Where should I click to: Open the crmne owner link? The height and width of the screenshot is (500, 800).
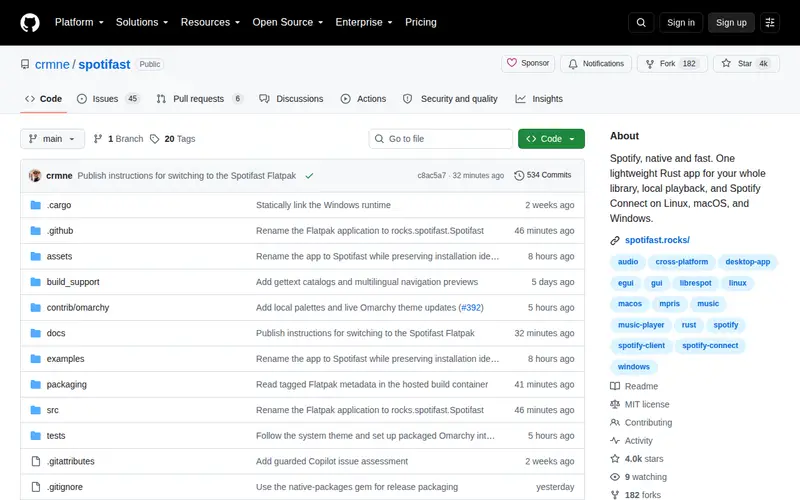point(52,64)
